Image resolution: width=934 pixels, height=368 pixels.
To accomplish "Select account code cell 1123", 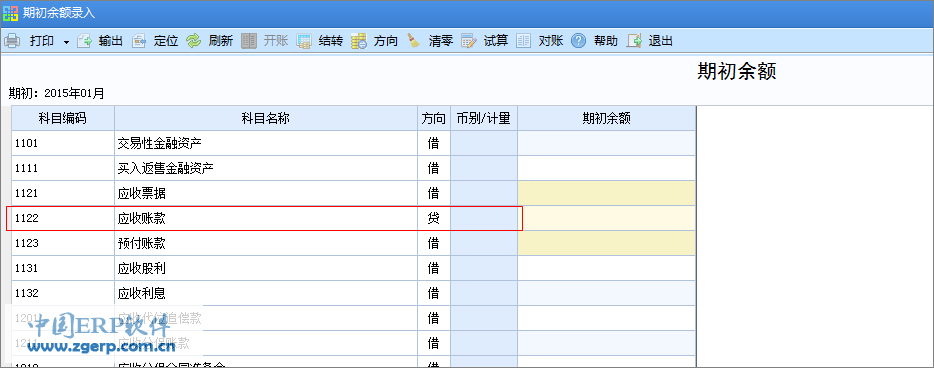I will 63,243.
